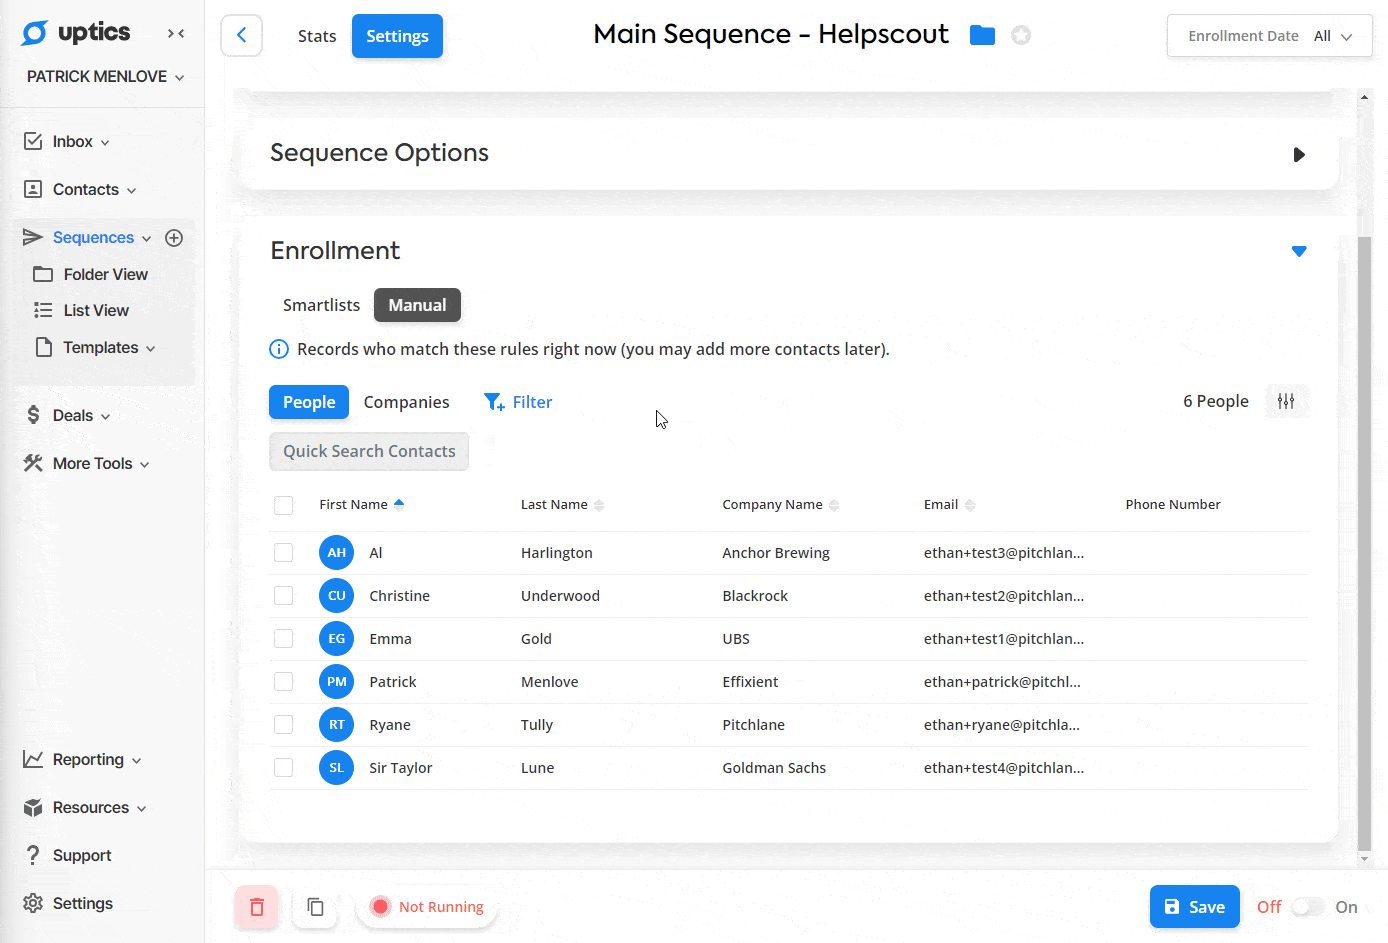Star the Main Sequence - Helpscout sequence

[1021, 35]
